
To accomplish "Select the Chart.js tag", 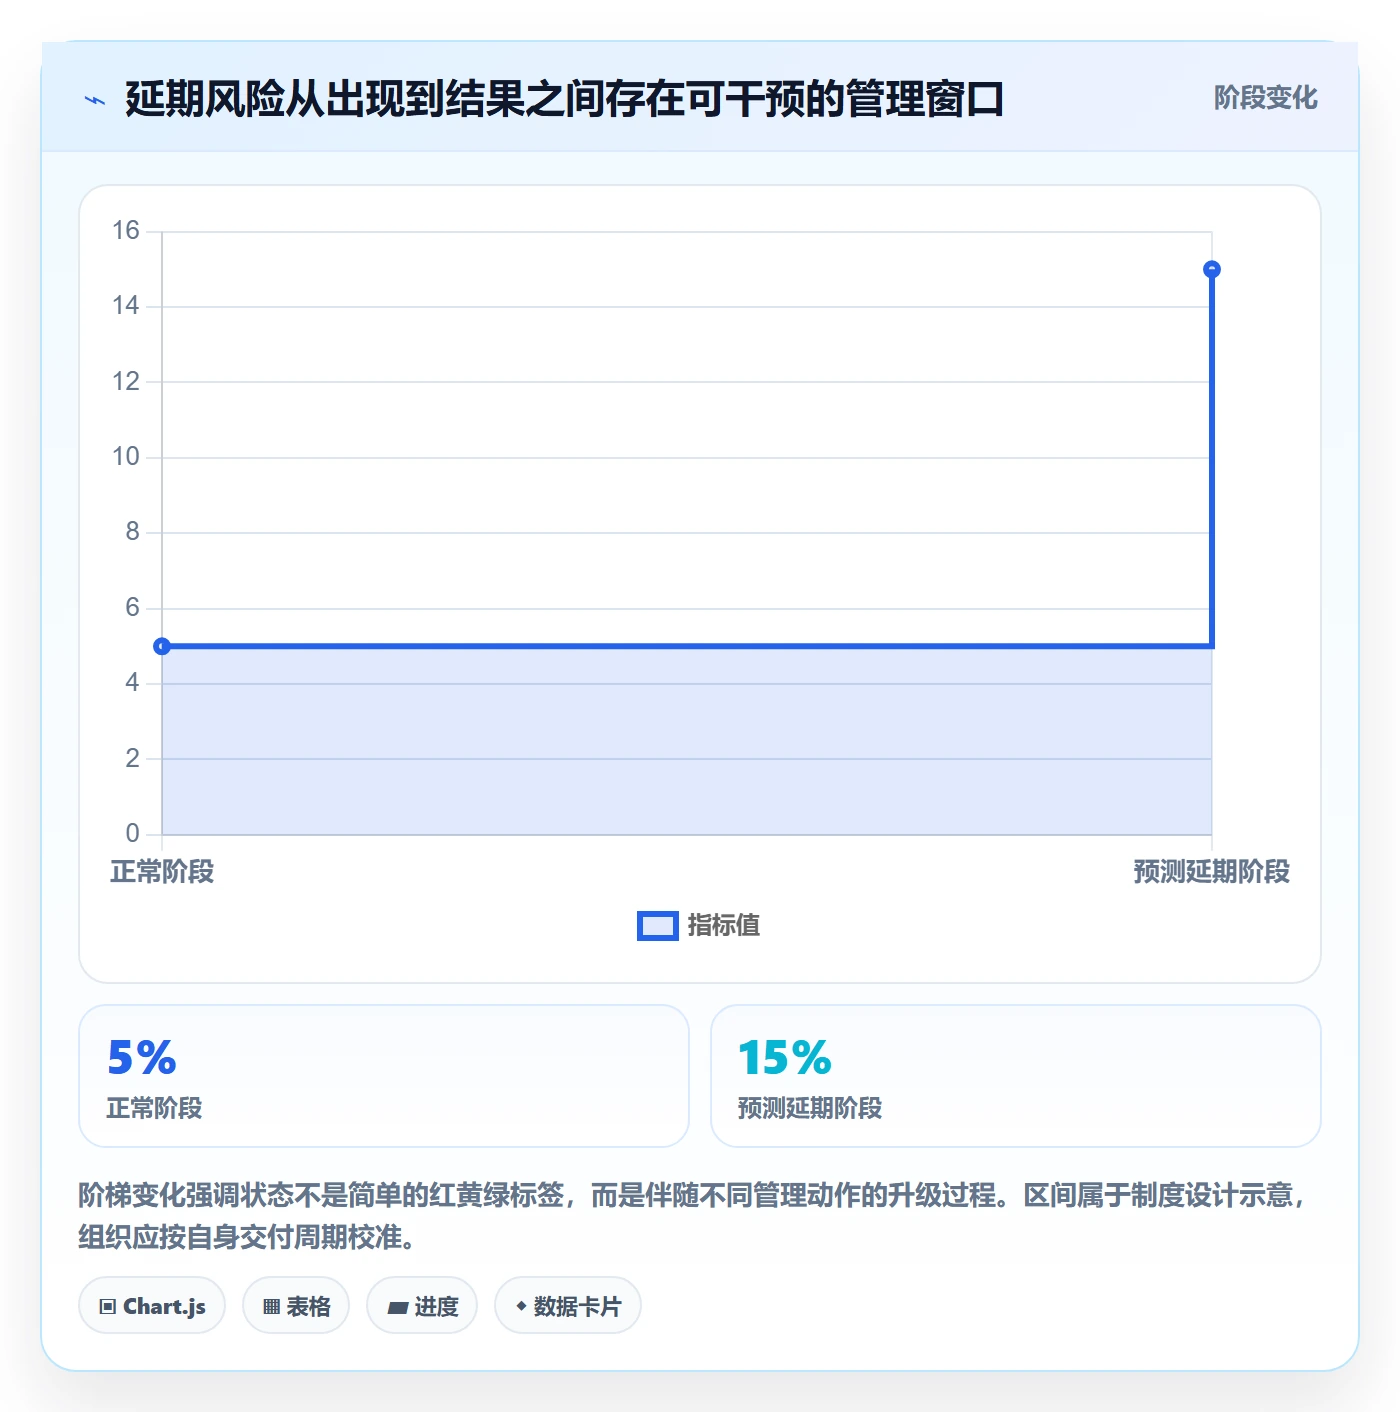I will 152,1305.
